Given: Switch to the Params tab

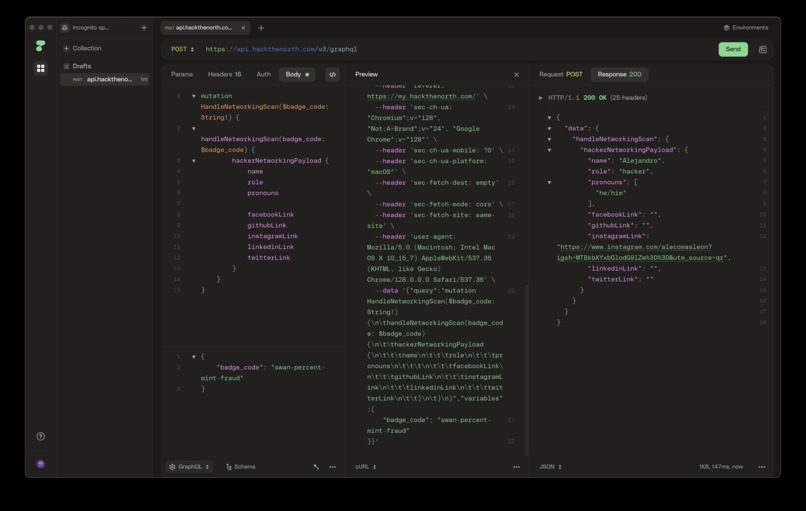Looking at the screenshot, I should 182,75.
